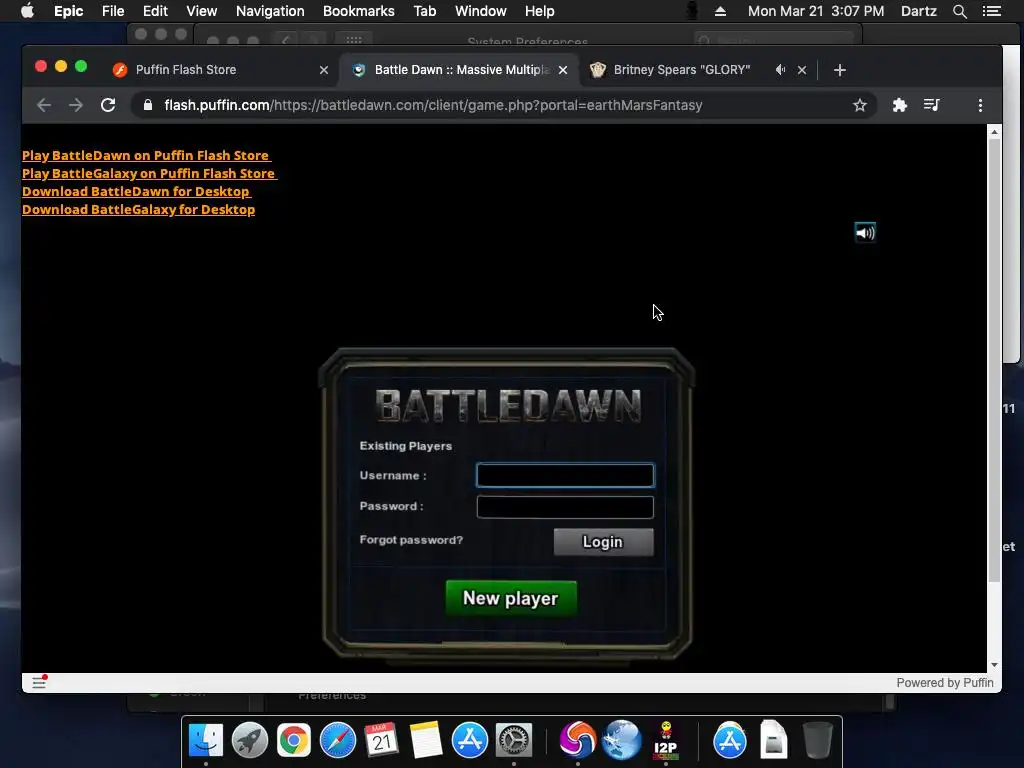Open Download BattleDawn for Desktop link
The width and height of the screenshot is (1024, 768).
(x=136, y=191)
